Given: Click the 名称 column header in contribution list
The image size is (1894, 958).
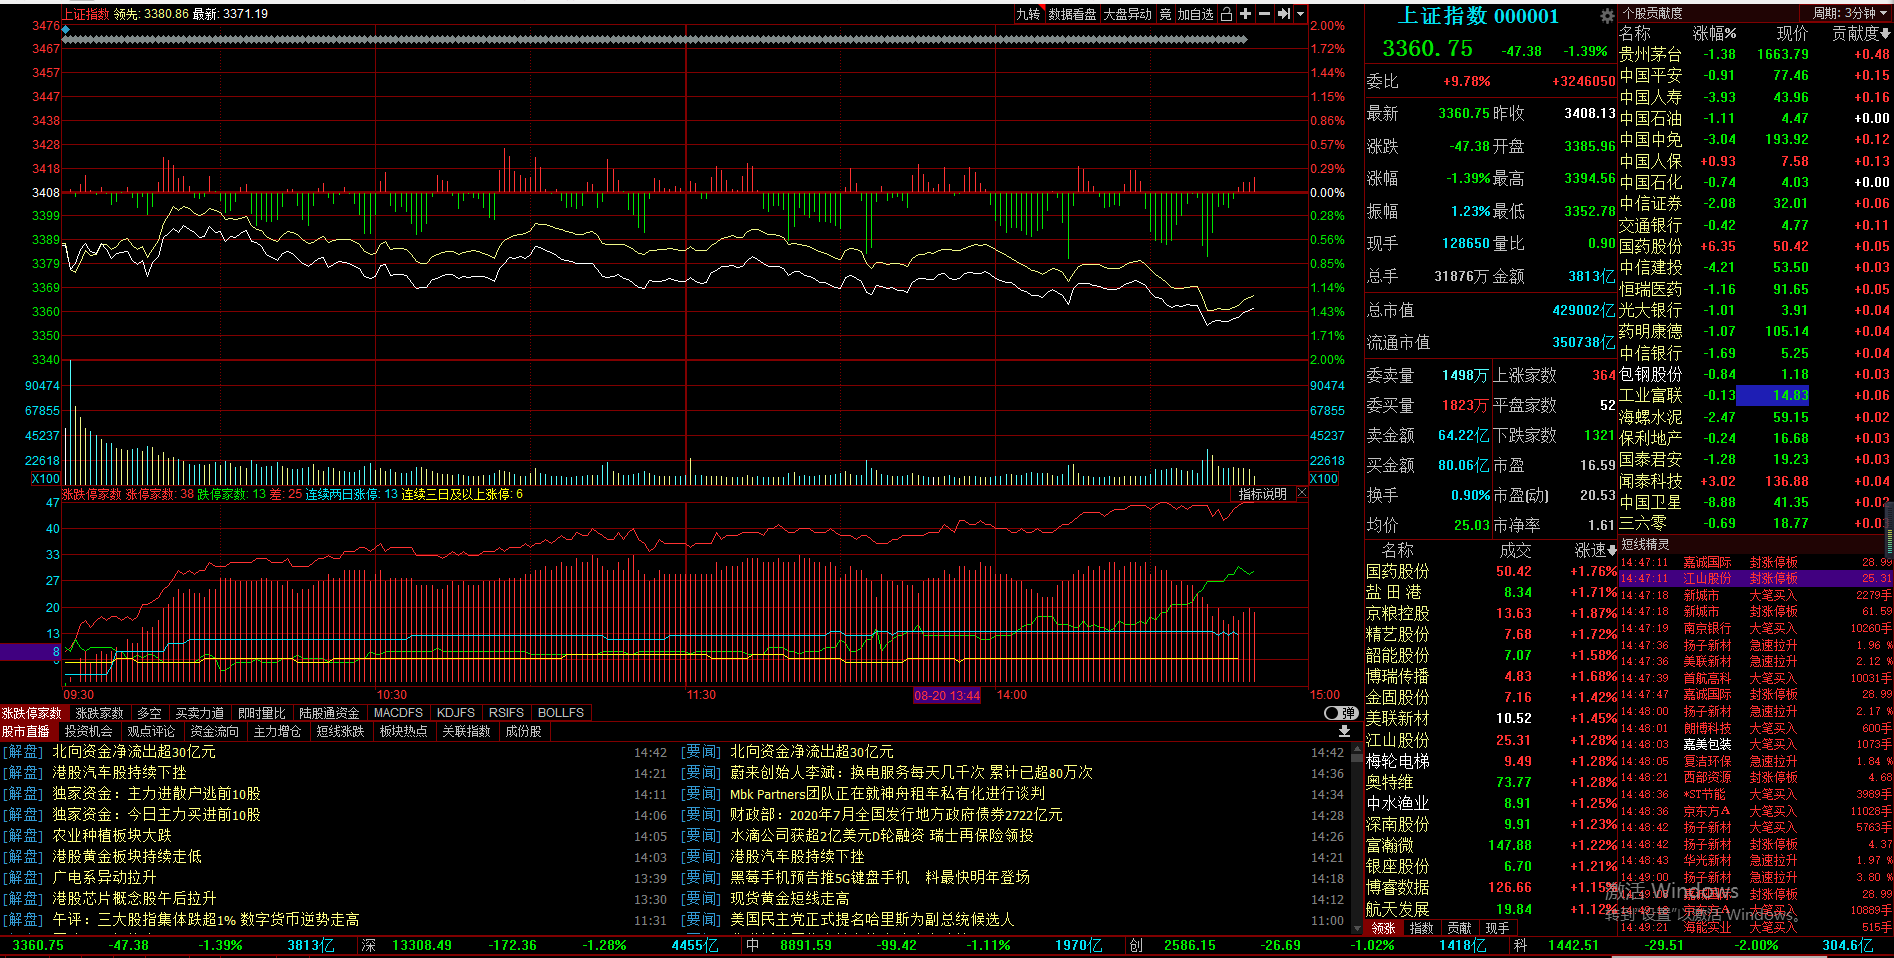Looking at the screenshot, I should (1635, 34).
